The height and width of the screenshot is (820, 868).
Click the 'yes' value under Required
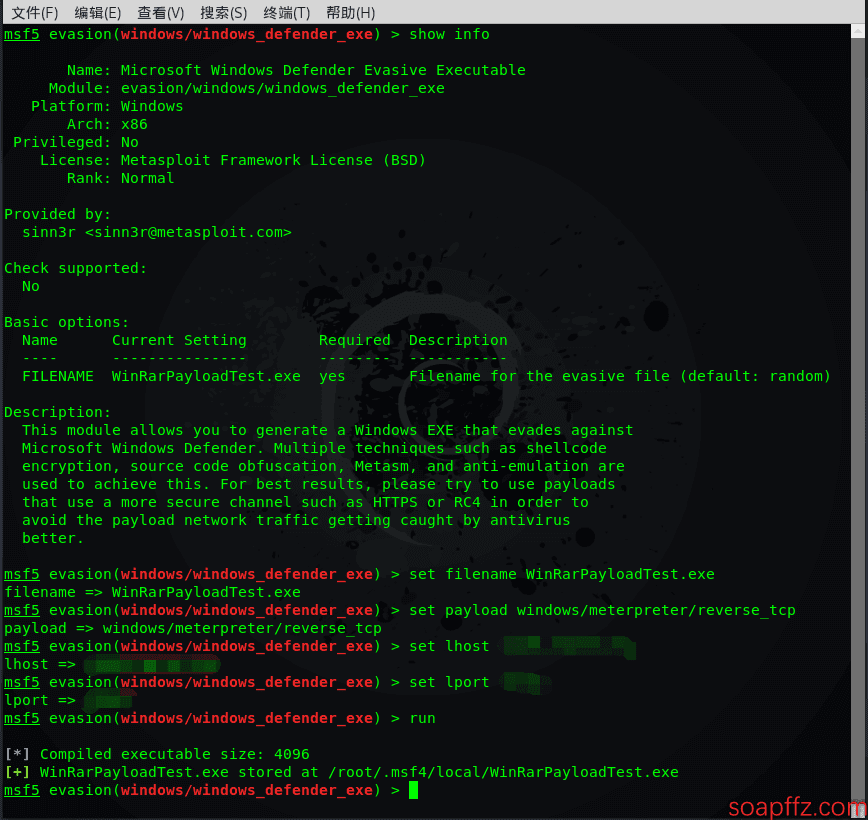click(332, 377)
